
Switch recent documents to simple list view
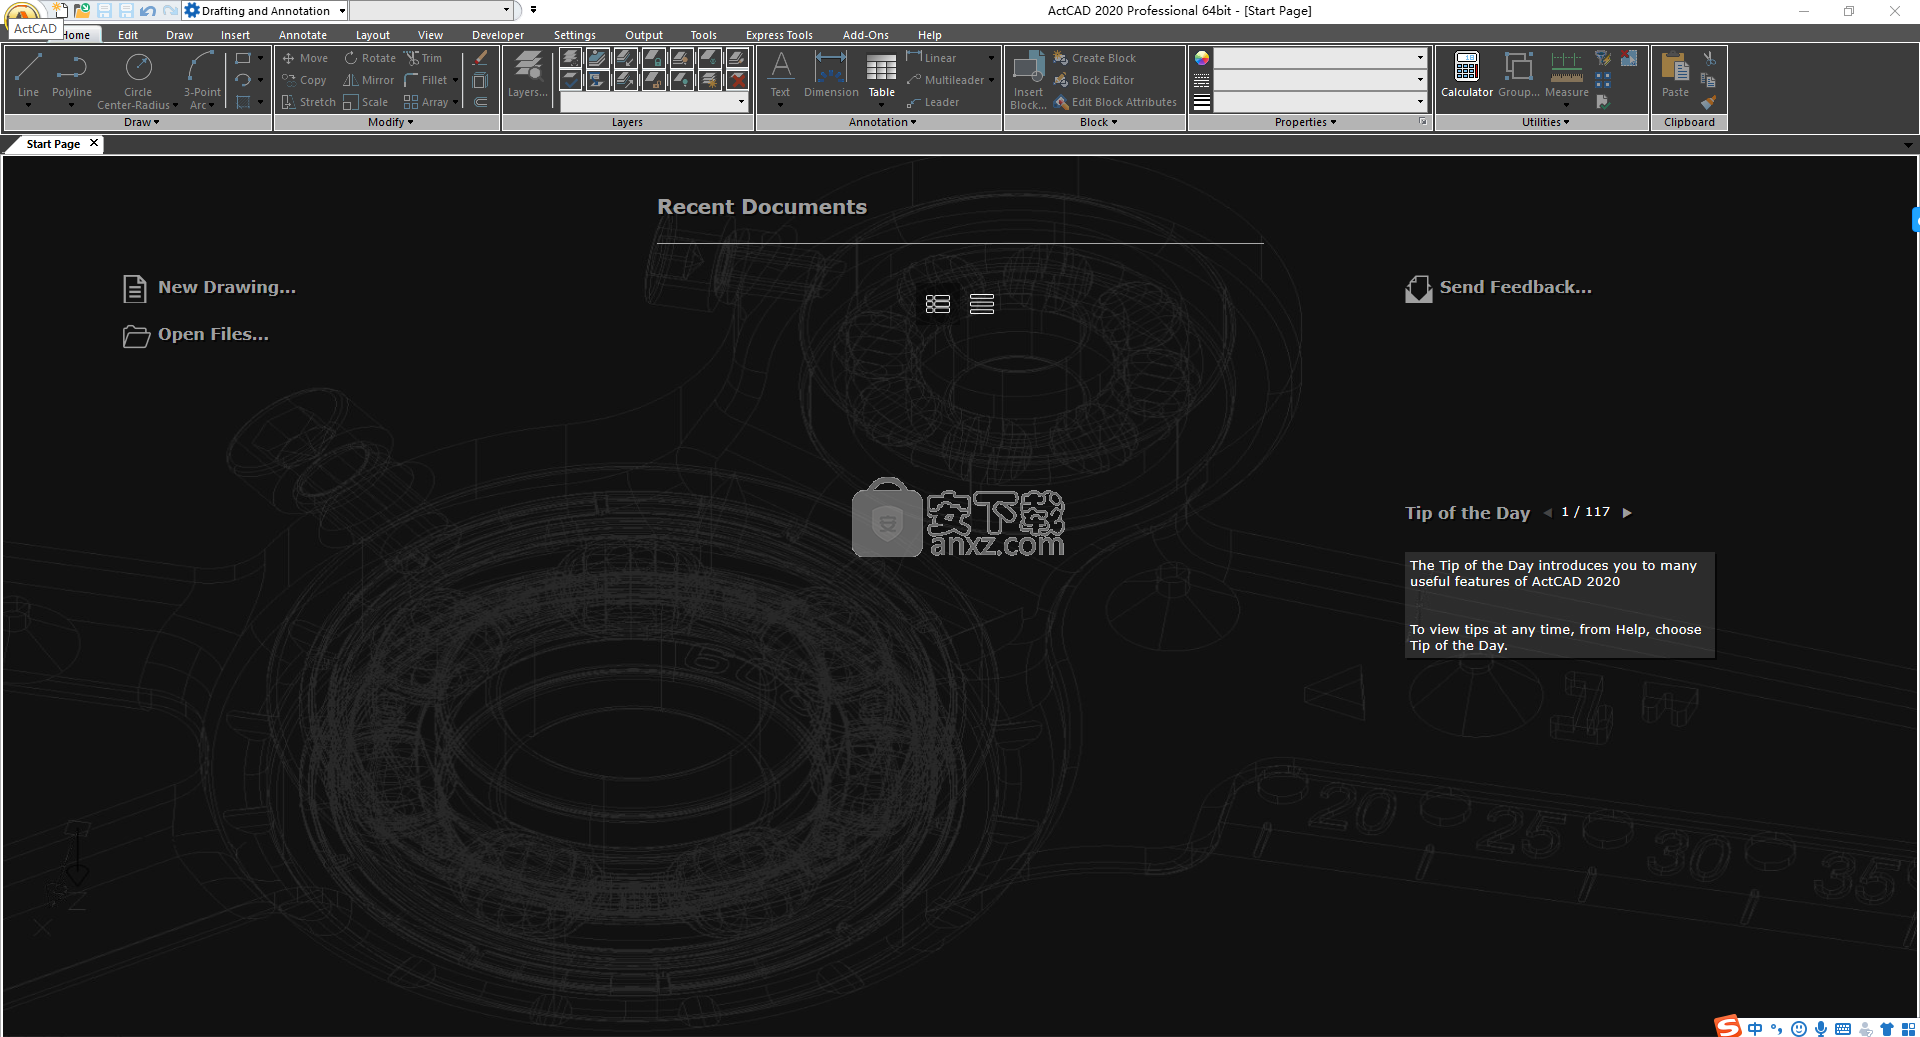tap(982, 304)
